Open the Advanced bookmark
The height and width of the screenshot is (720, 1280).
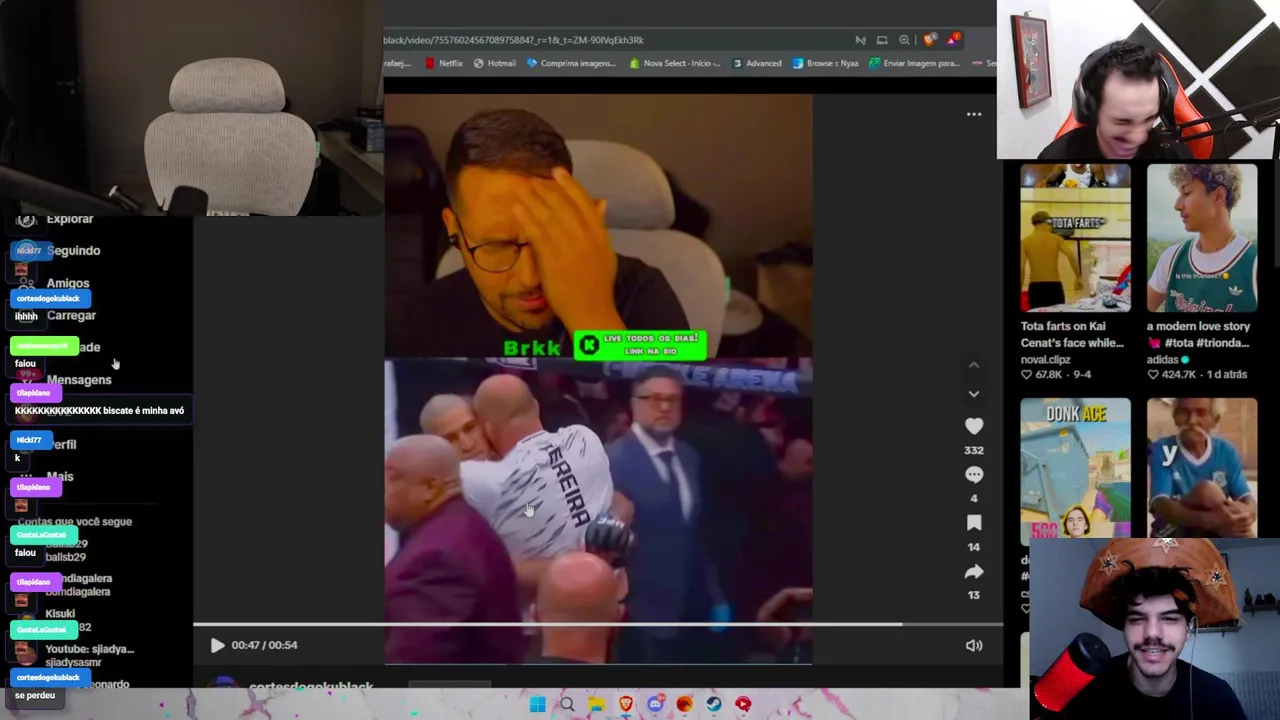click(757, 63)
